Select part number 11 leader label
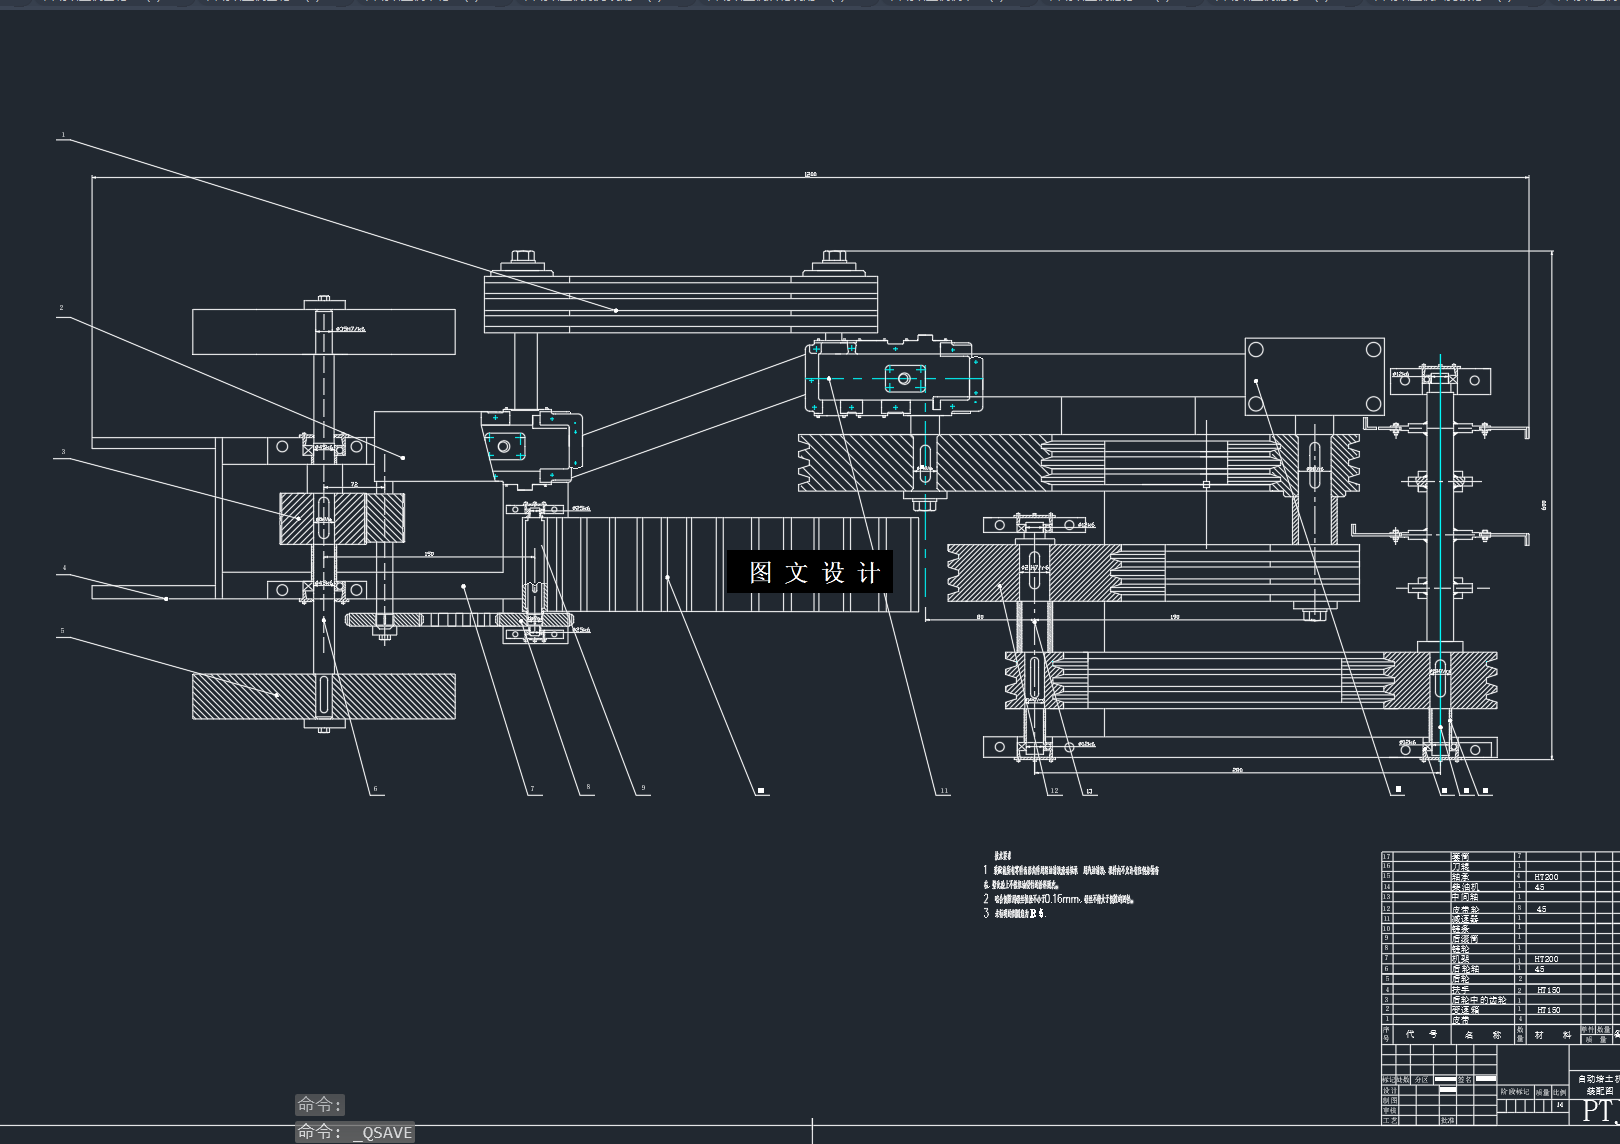Viewport: 1620px width, 1144px height. point(943,791)
